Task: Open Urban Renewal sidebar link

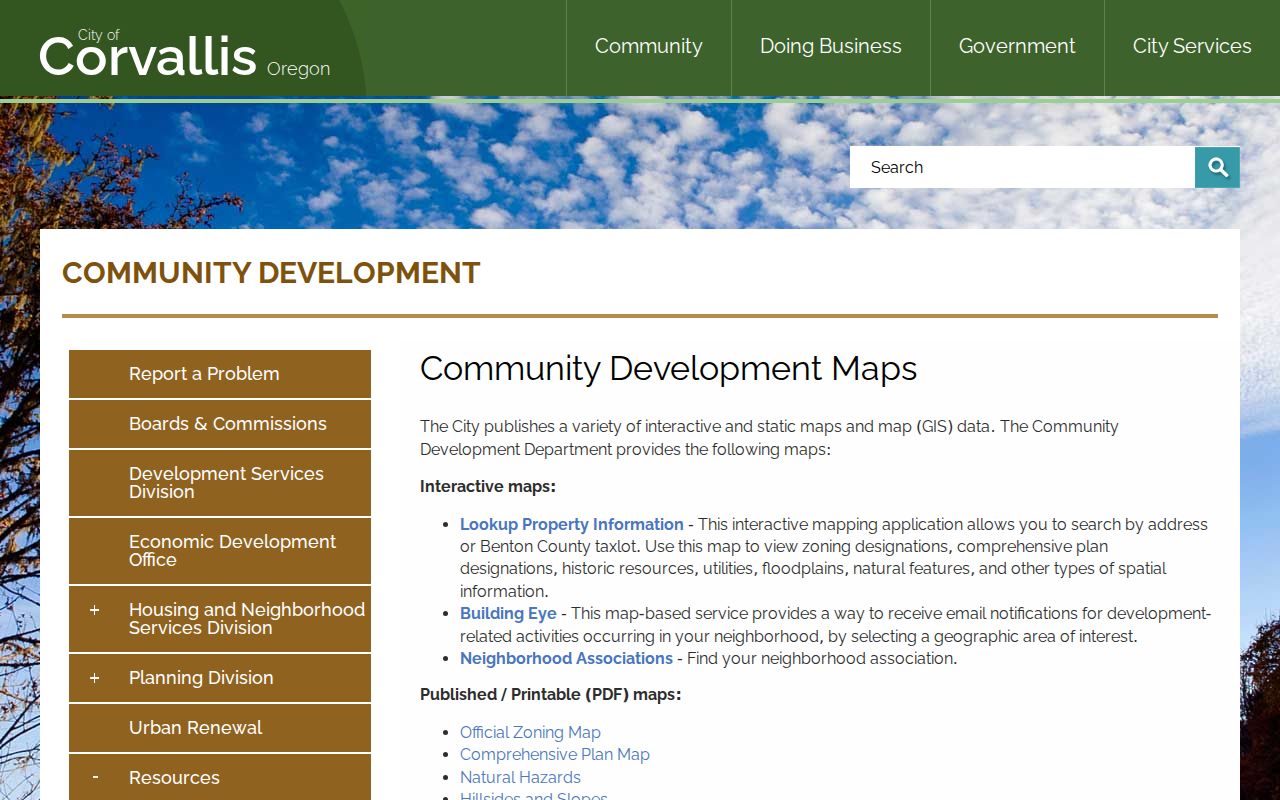Action: [x=220, y=728]
